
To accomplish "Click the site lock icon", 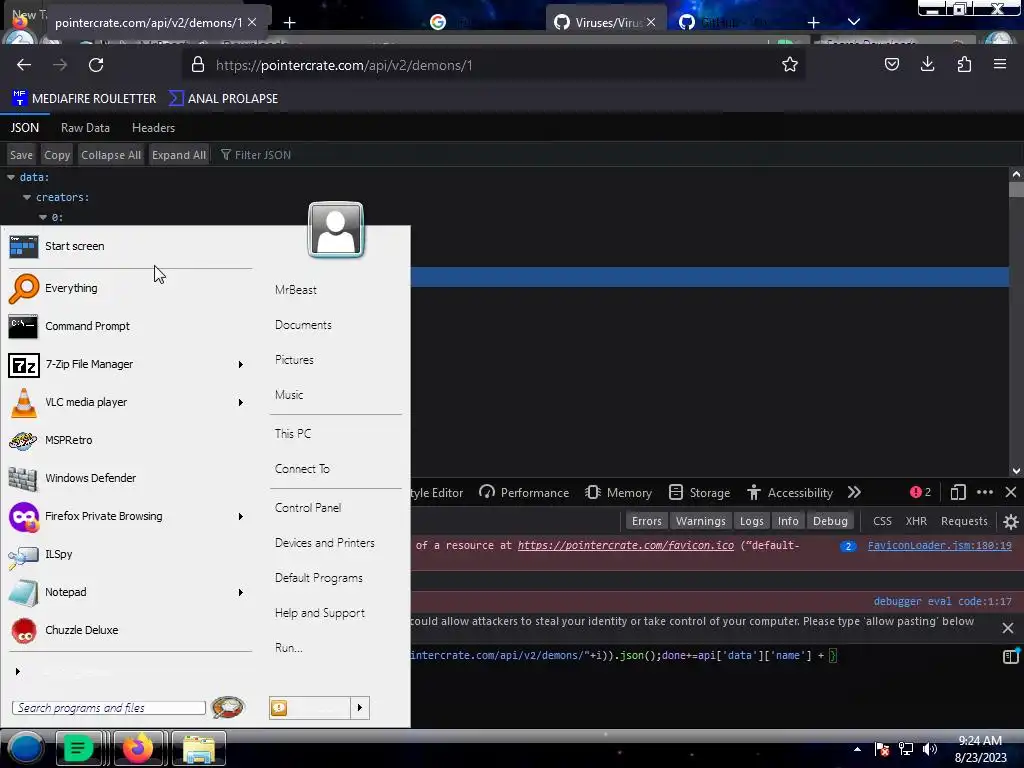I will (198, 65).
